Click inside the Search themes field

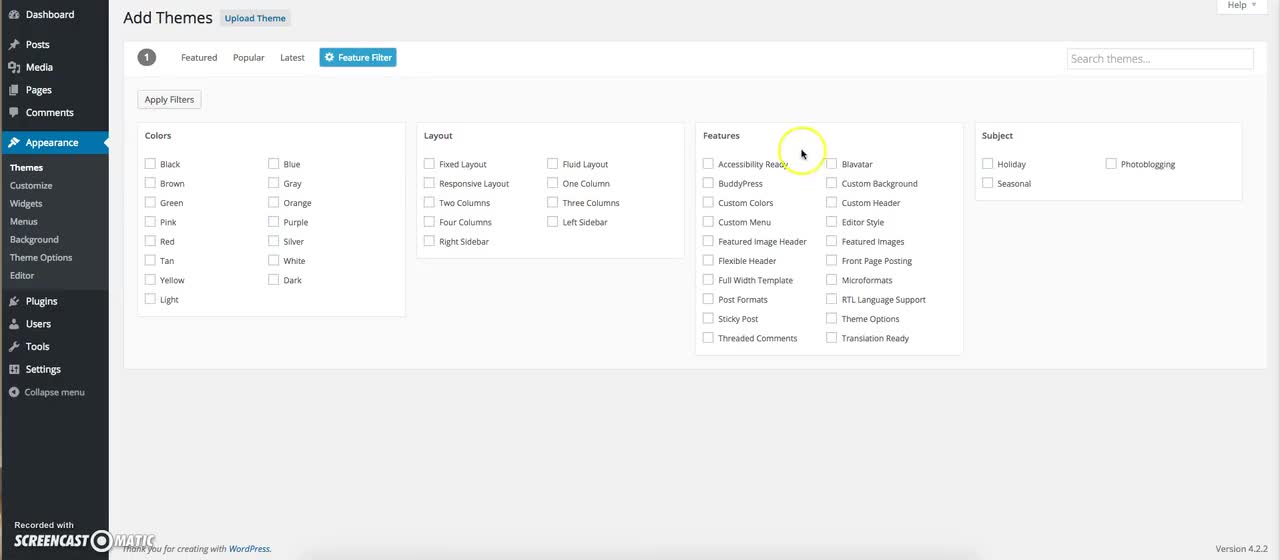(1159, 59)
